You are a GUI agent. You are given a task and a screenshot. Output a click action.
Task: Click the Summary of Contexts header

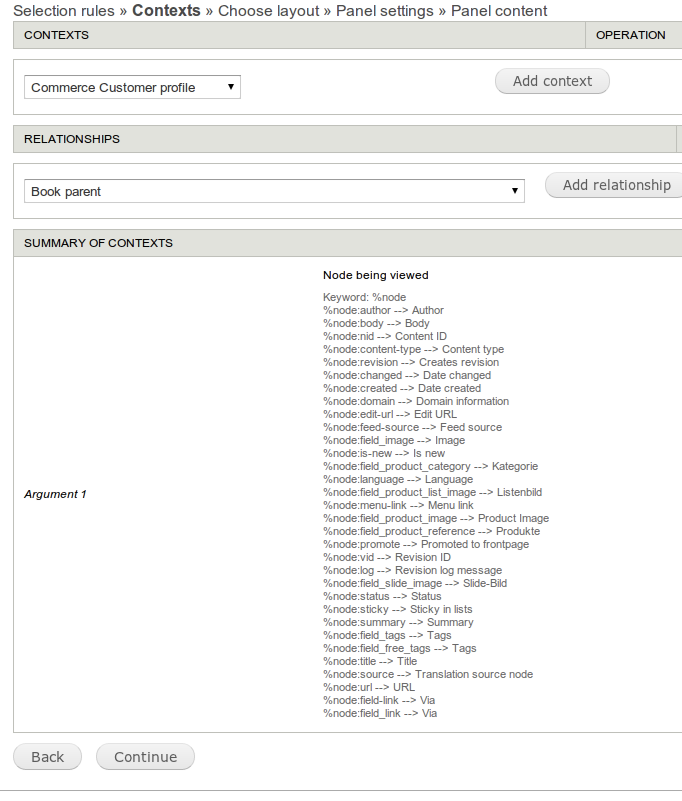click(x=98, y=243)
